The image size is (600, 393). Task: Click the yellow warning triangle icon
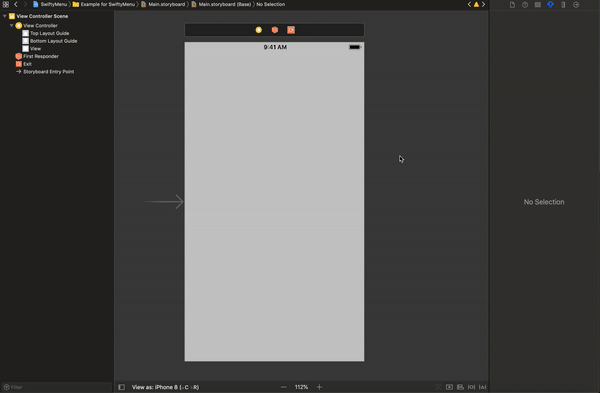(x=476, y=5)
